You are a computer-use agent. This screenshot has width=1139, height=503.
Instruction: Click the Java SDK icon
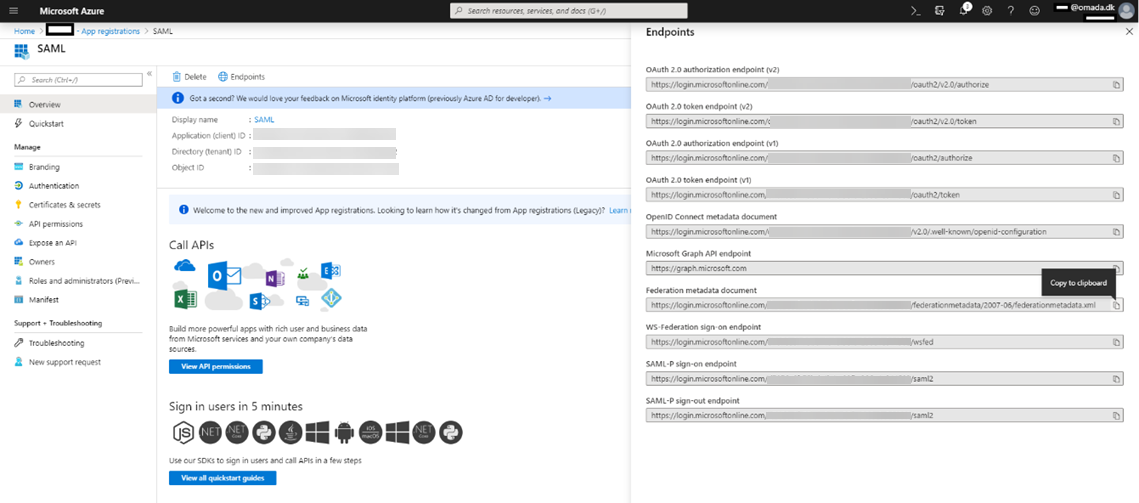pyautogui.click(x=290, y=432)
